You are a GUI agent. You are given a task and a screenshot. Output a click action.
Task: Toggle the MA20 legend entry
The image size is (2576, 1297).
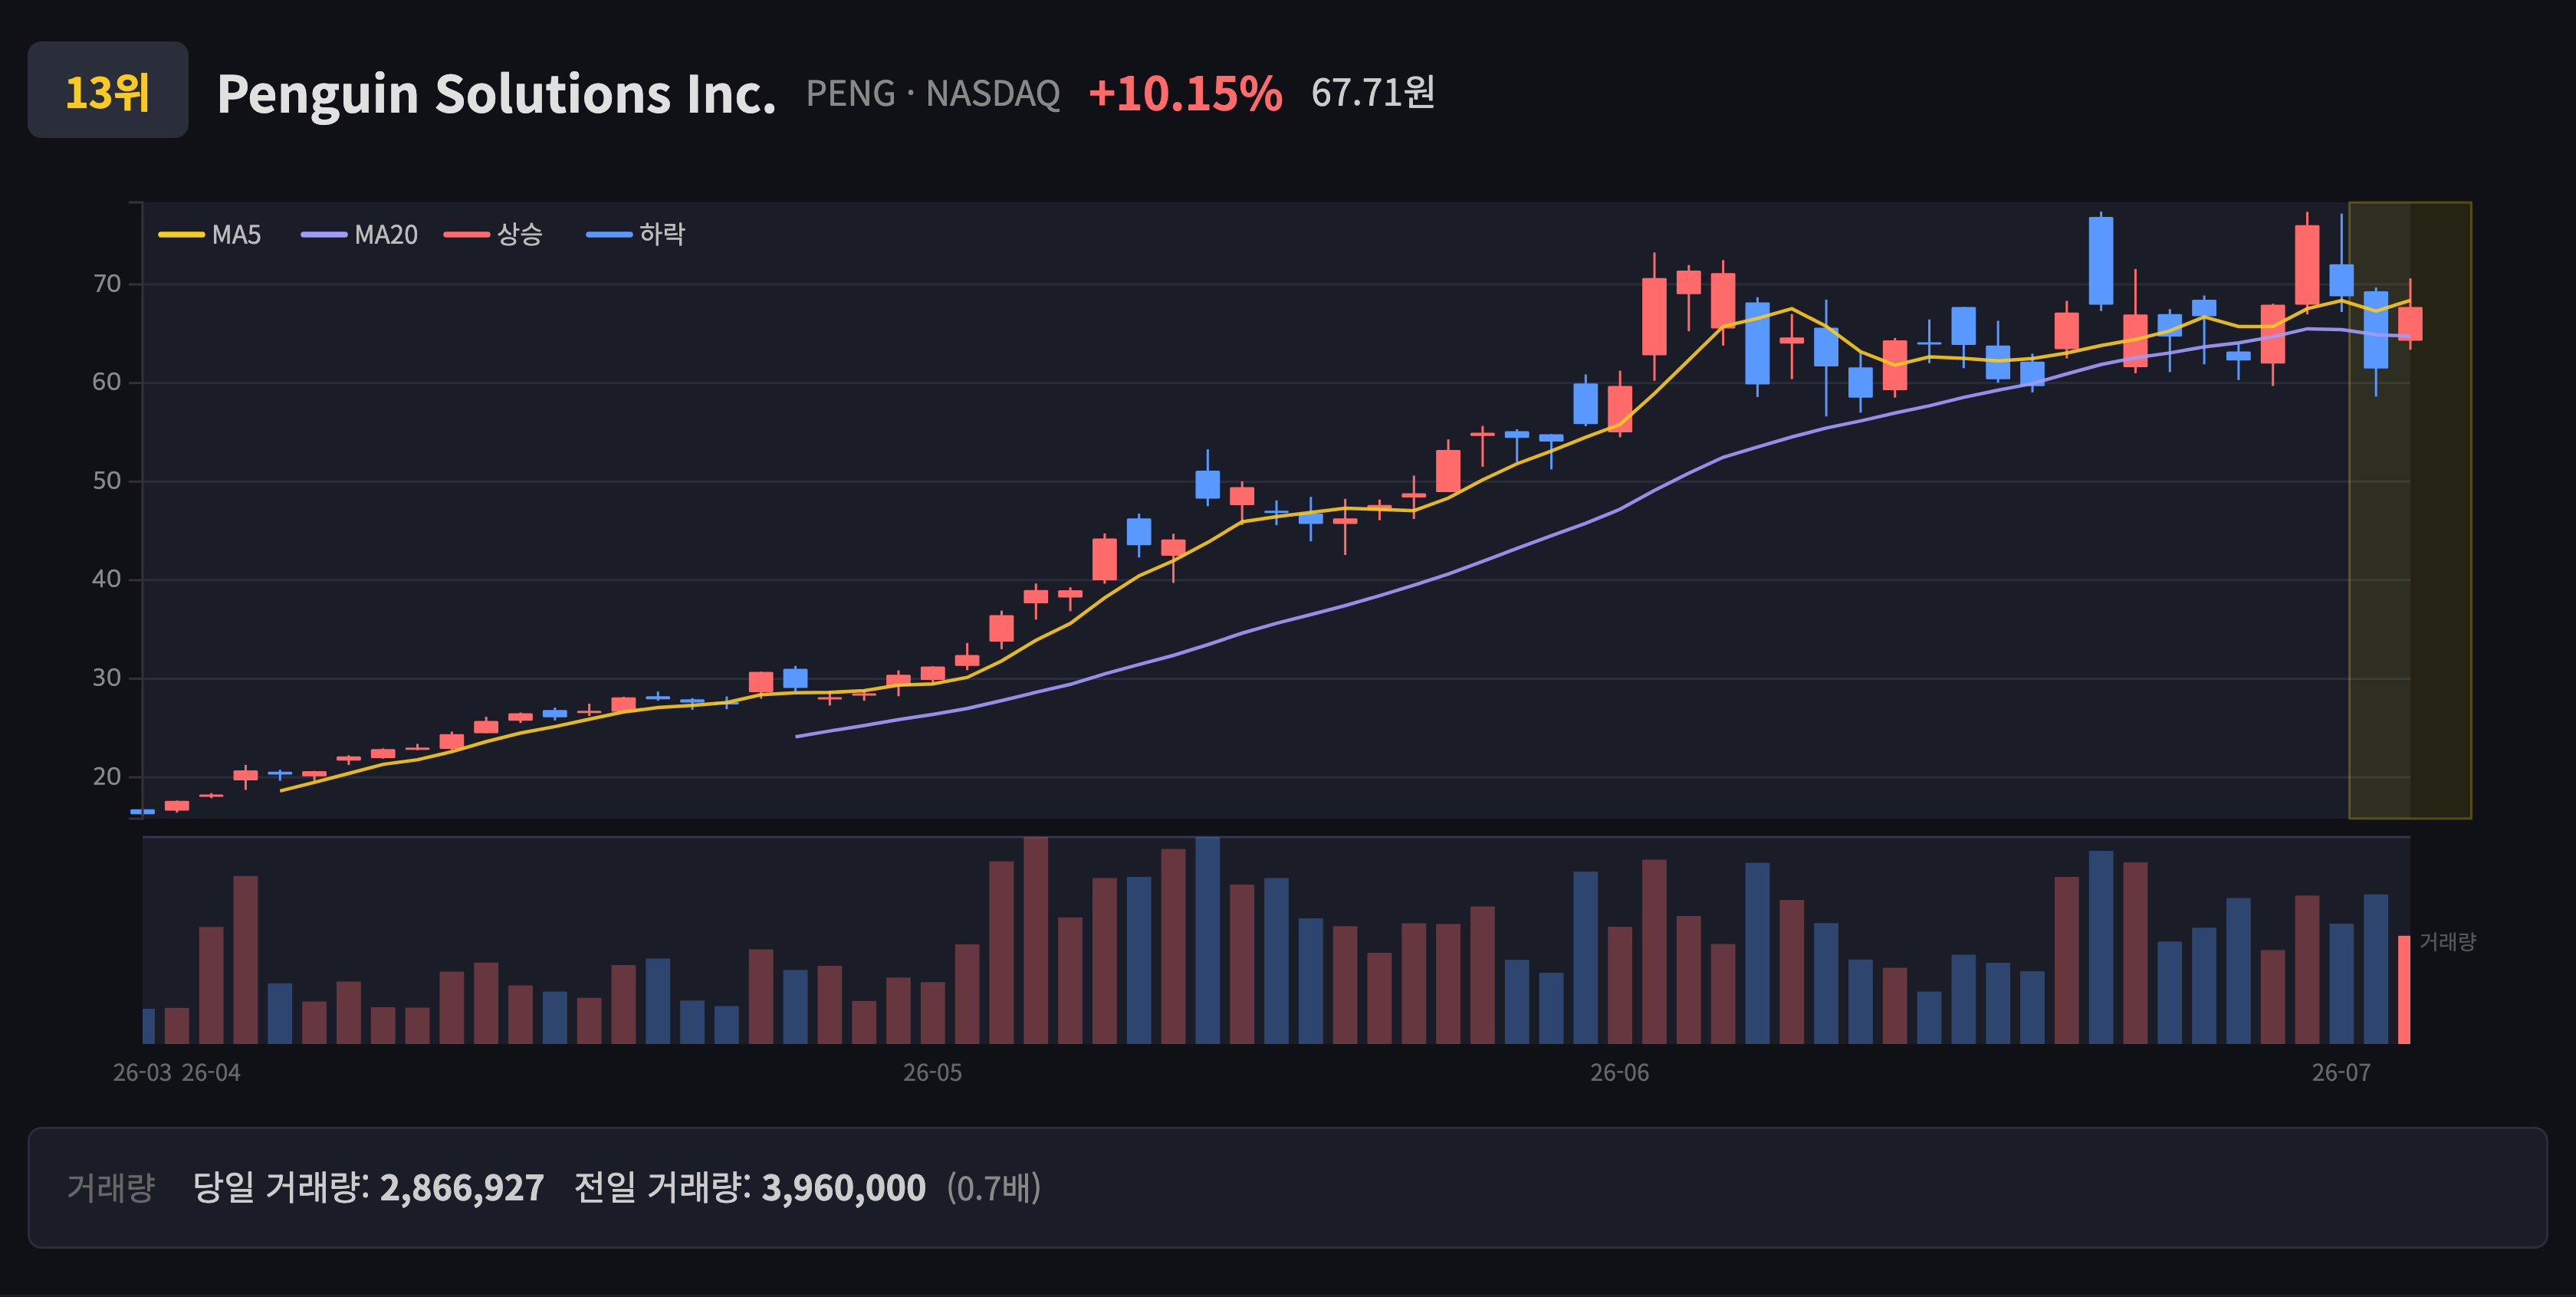point(360,235)
